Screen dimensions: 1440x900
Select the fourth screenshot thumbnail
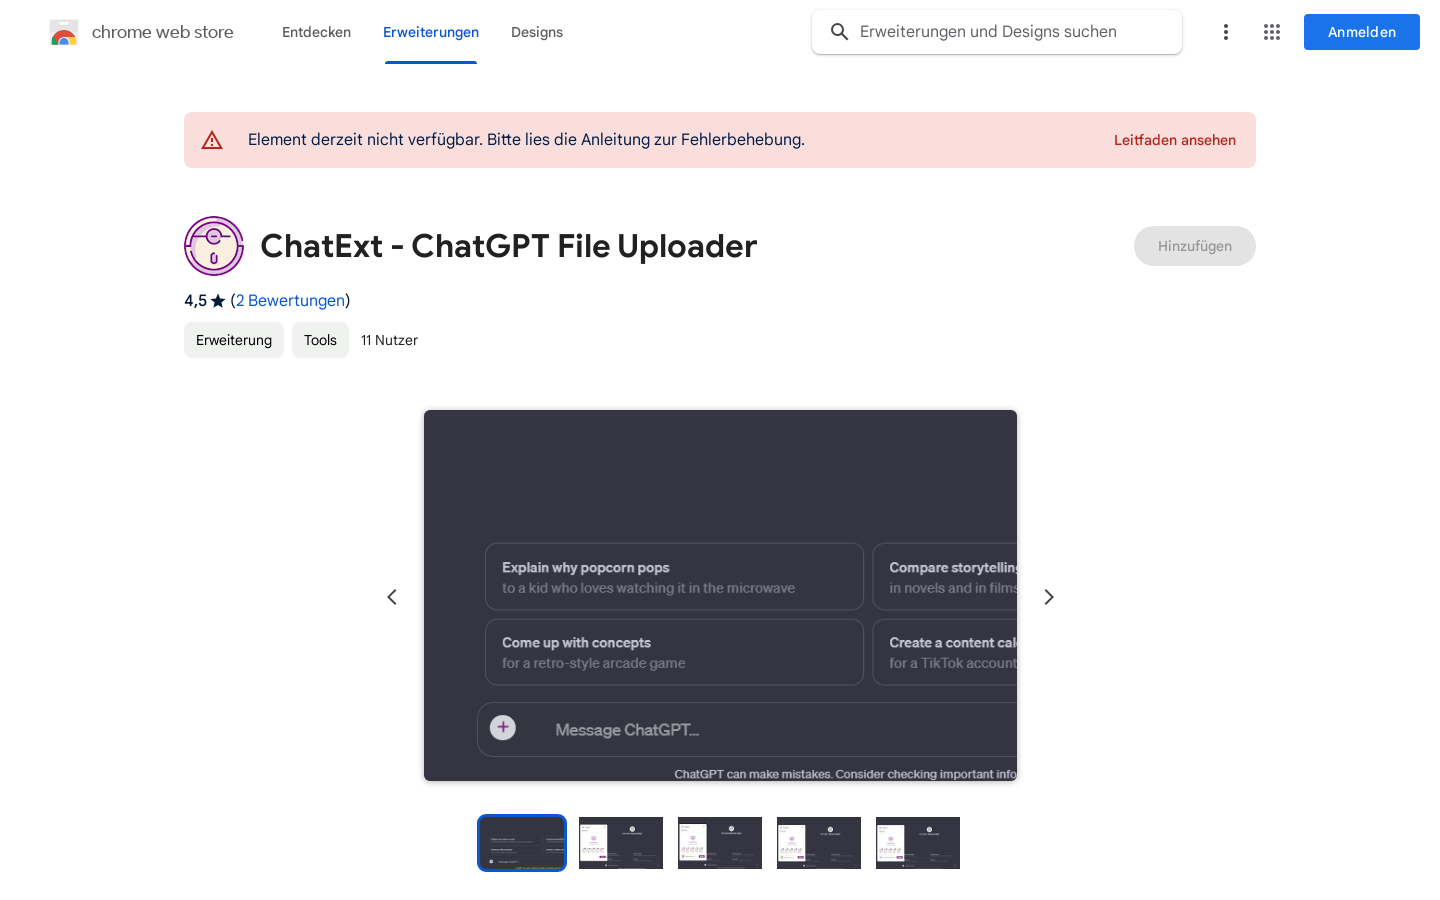click(819, 843)
